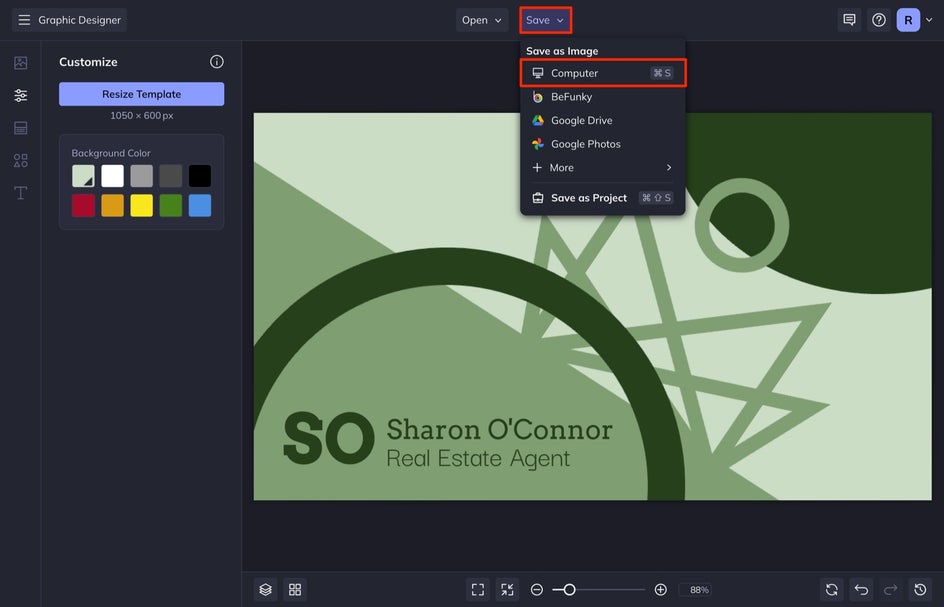This screenshot has height=607, width=944.
Task: Open the Layers panel icon
Action: [x=265, y=590]
